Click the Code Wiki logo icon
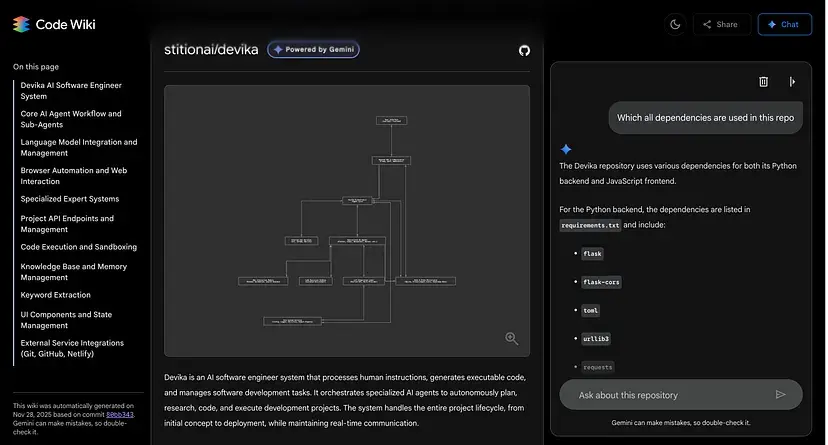Screen dimensions: 828x445 [20, 24]
